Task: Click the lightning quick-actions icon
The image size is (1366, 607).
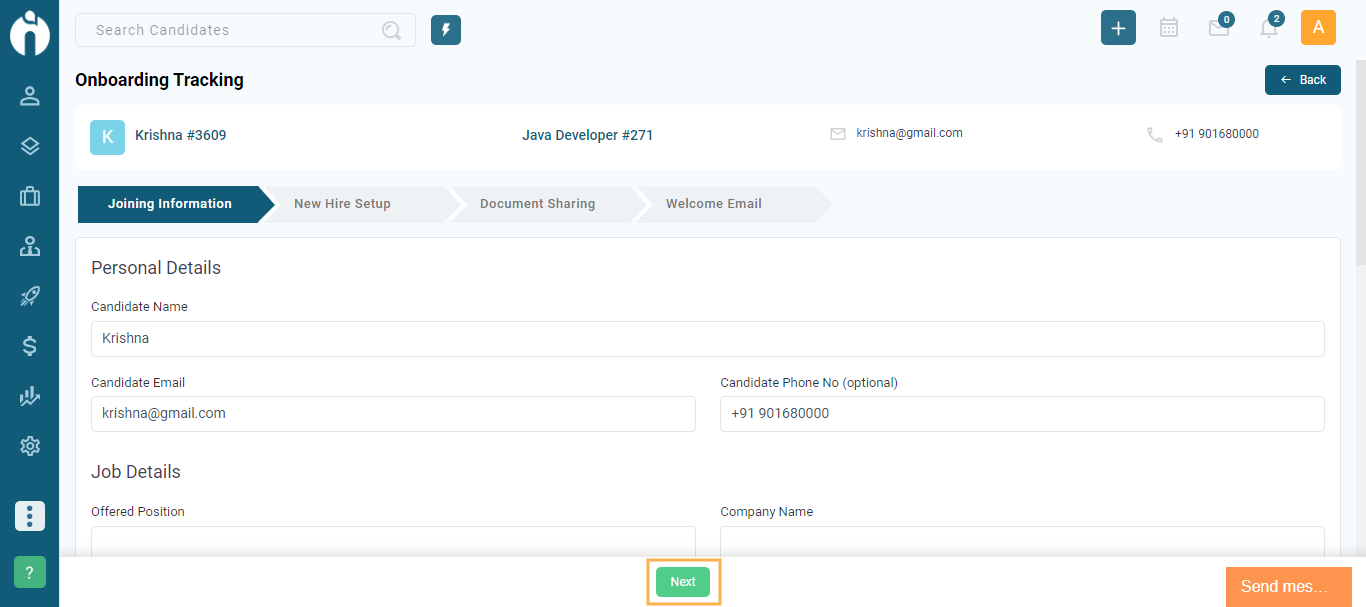Action: click(445, 30)
